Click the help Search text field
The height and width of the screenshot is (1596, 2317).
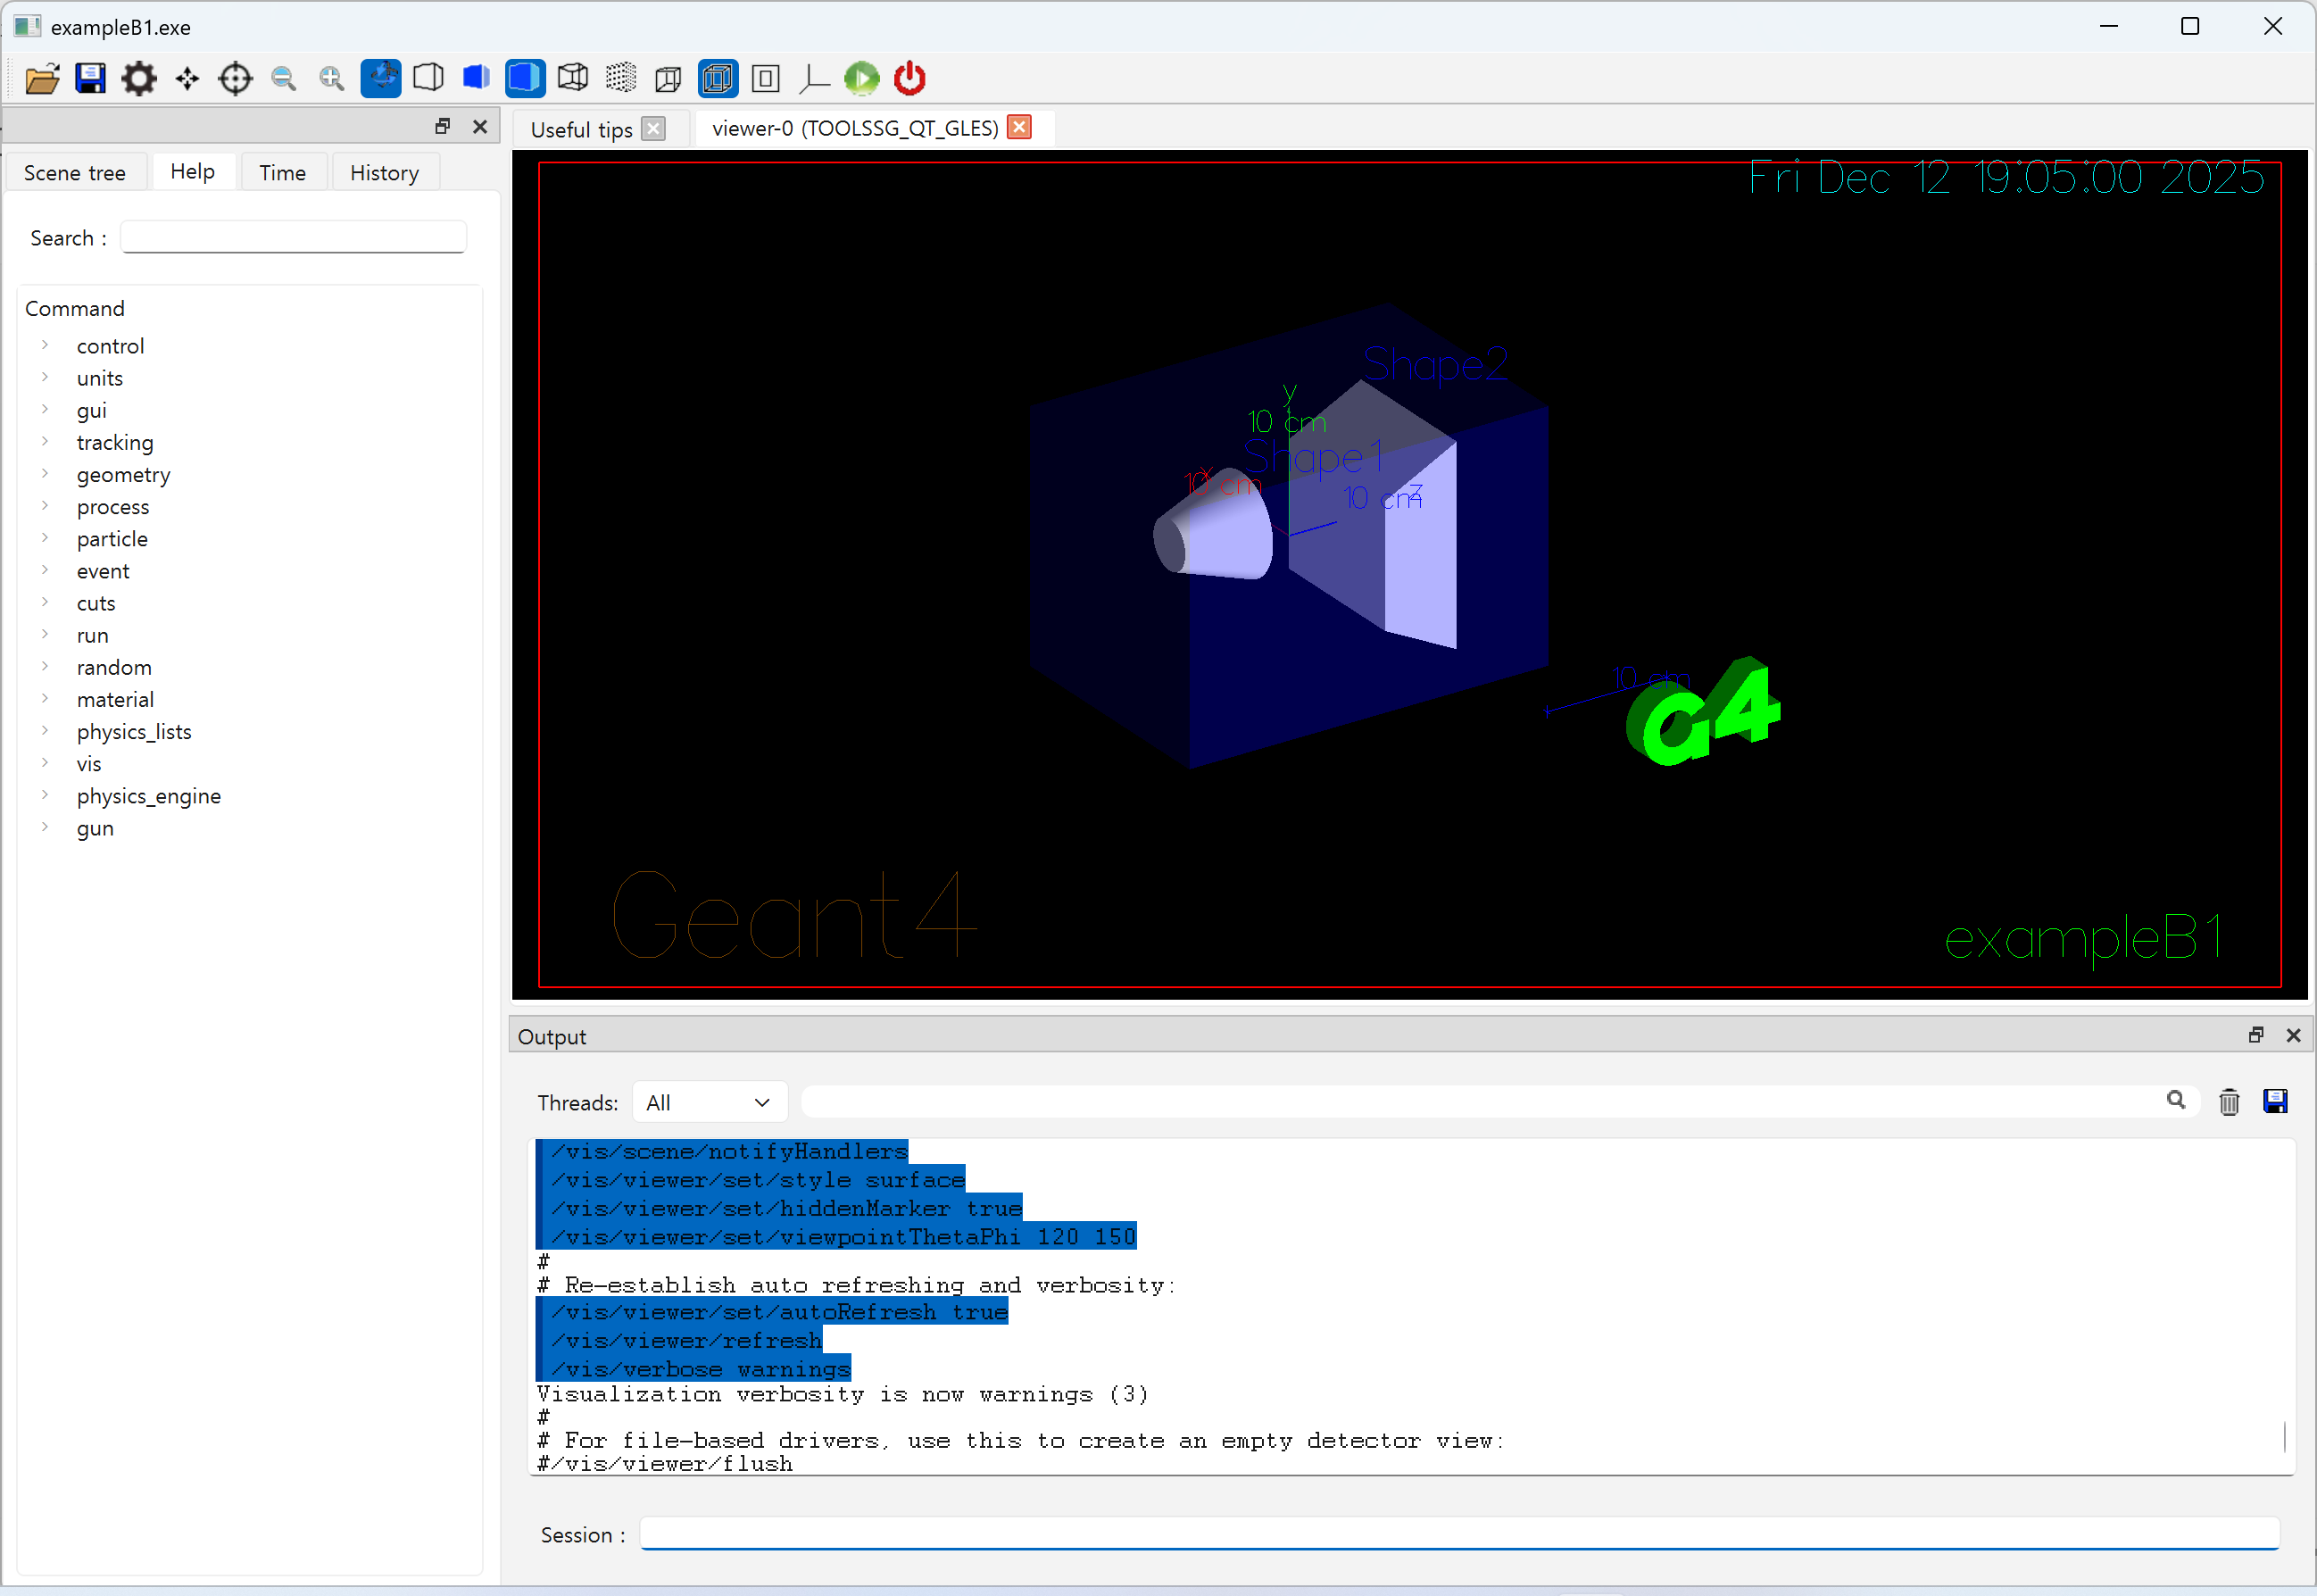pos(293,237)
